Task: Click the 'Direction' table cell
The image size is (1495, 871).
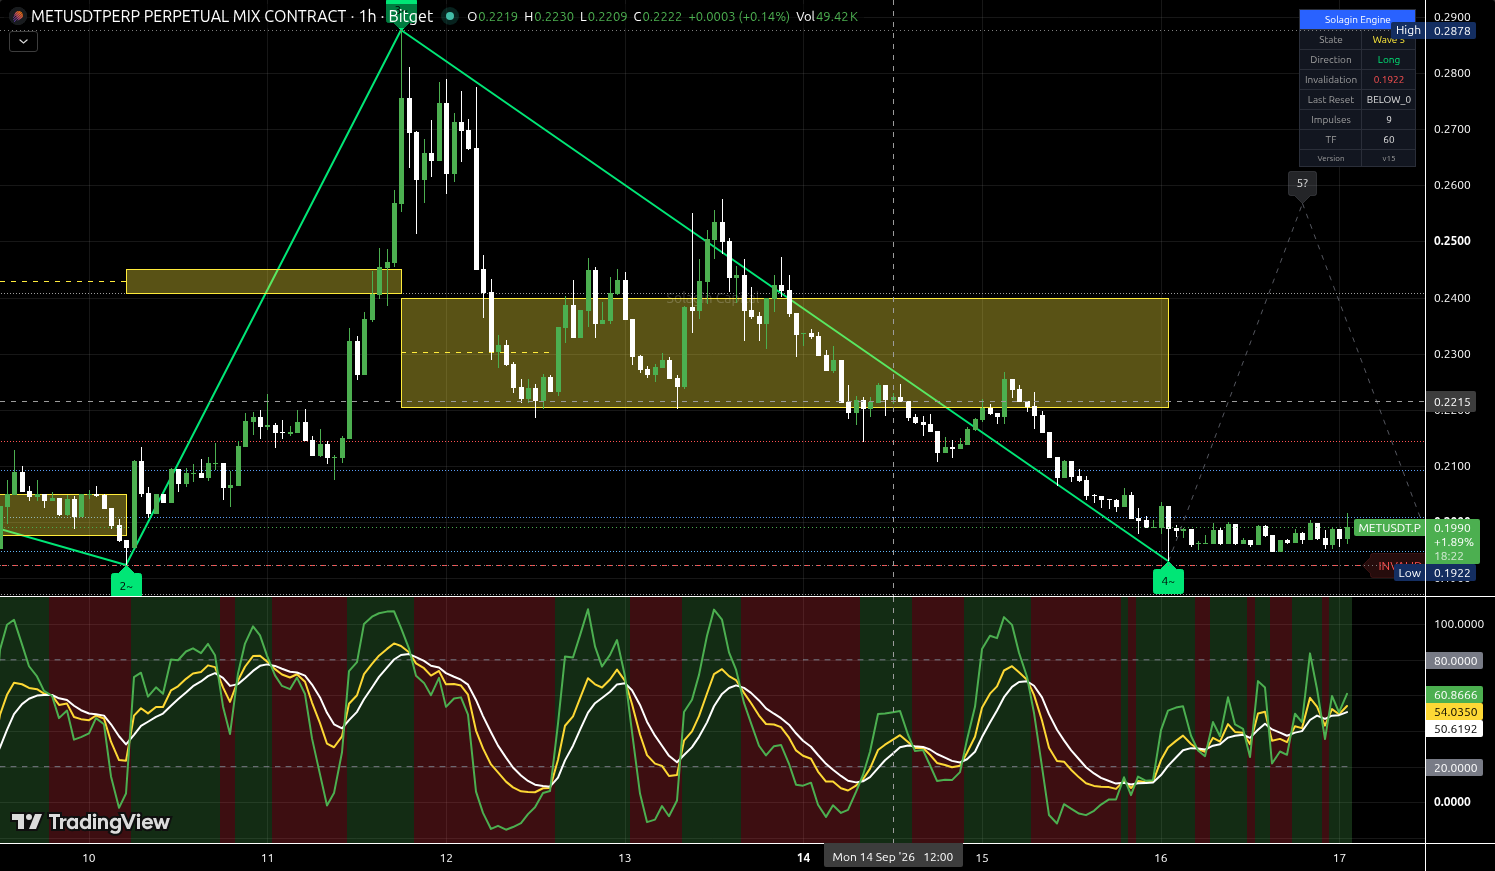Action: pyautogui.click(x=1331, y=60)
